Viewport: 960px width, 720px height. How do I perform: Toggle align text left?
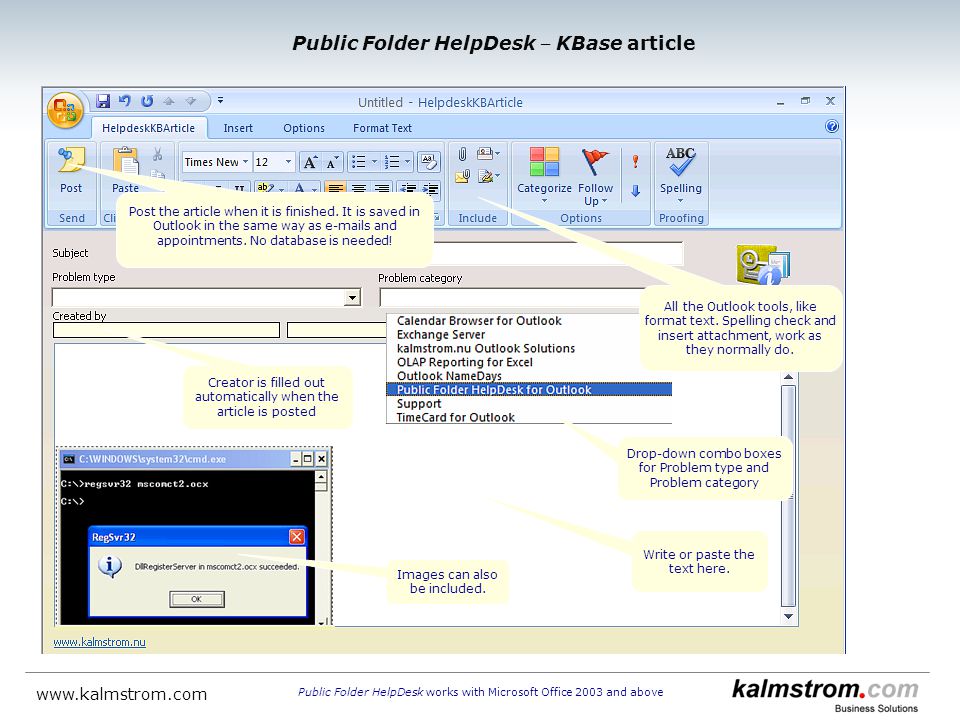[x=336, y=188]
